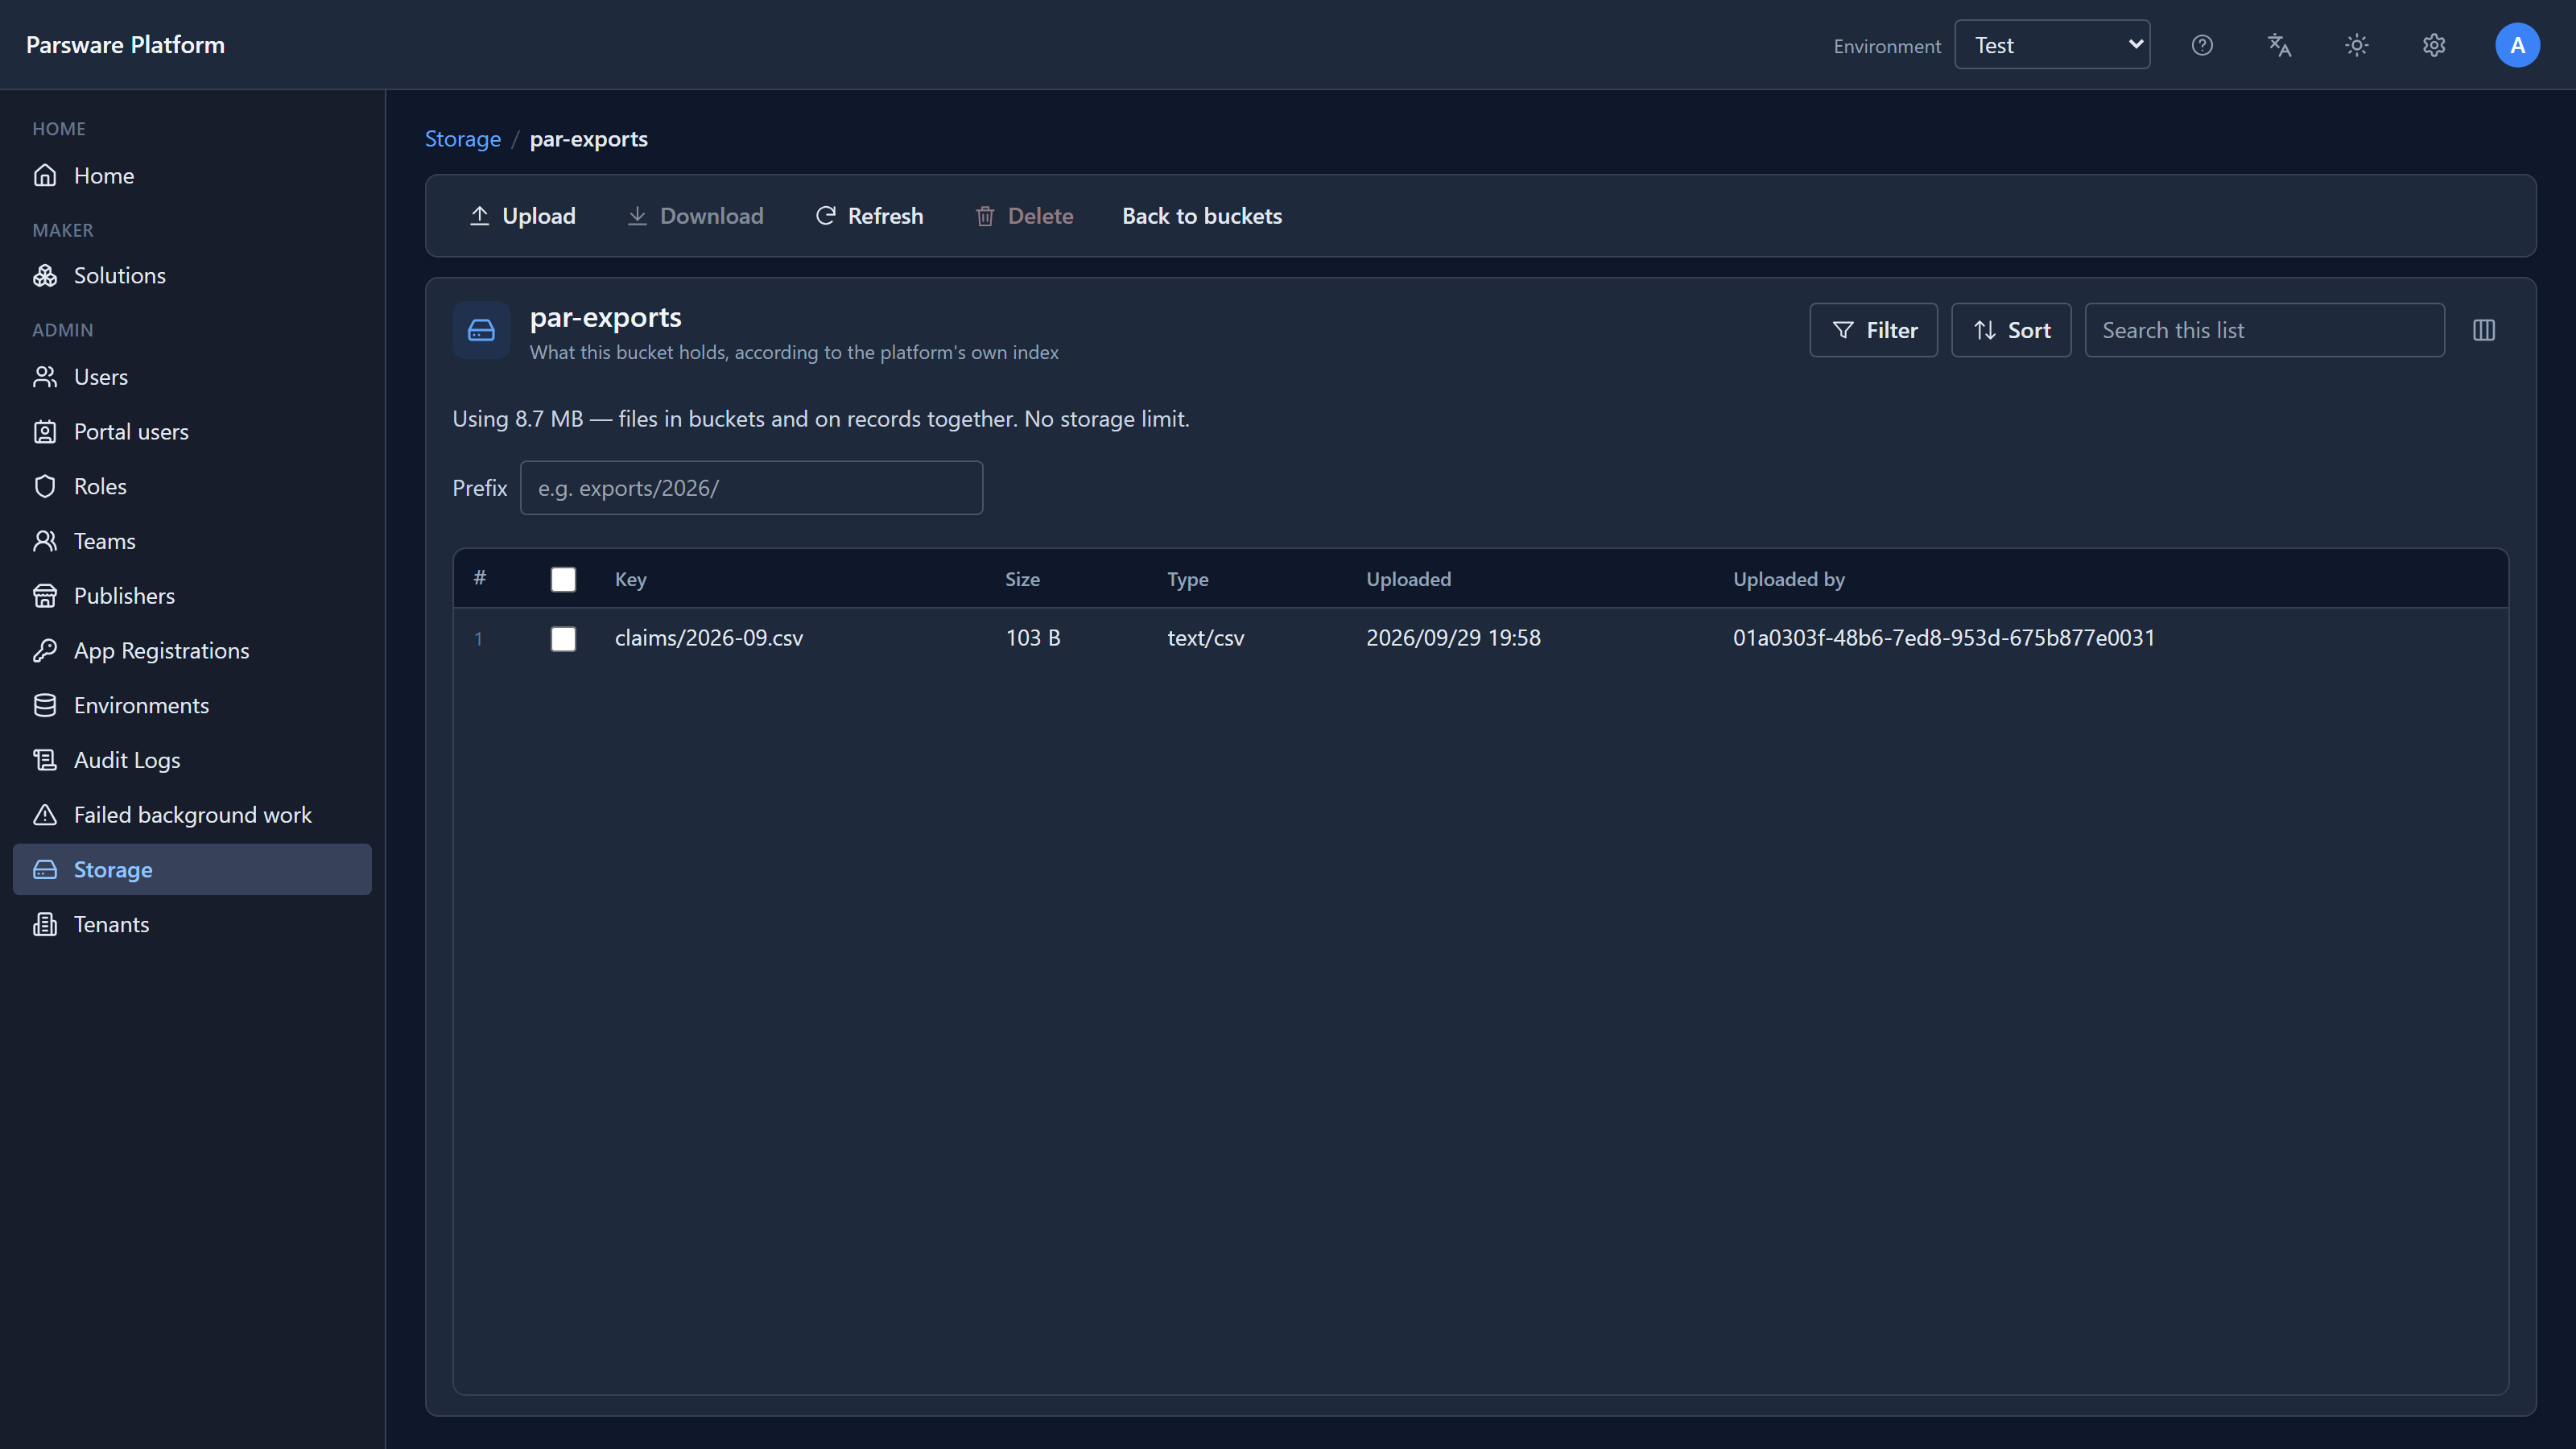This screenshot has height=1449, width=2576.
Task: Click the Upload button
Action: [x=522, y=216]
